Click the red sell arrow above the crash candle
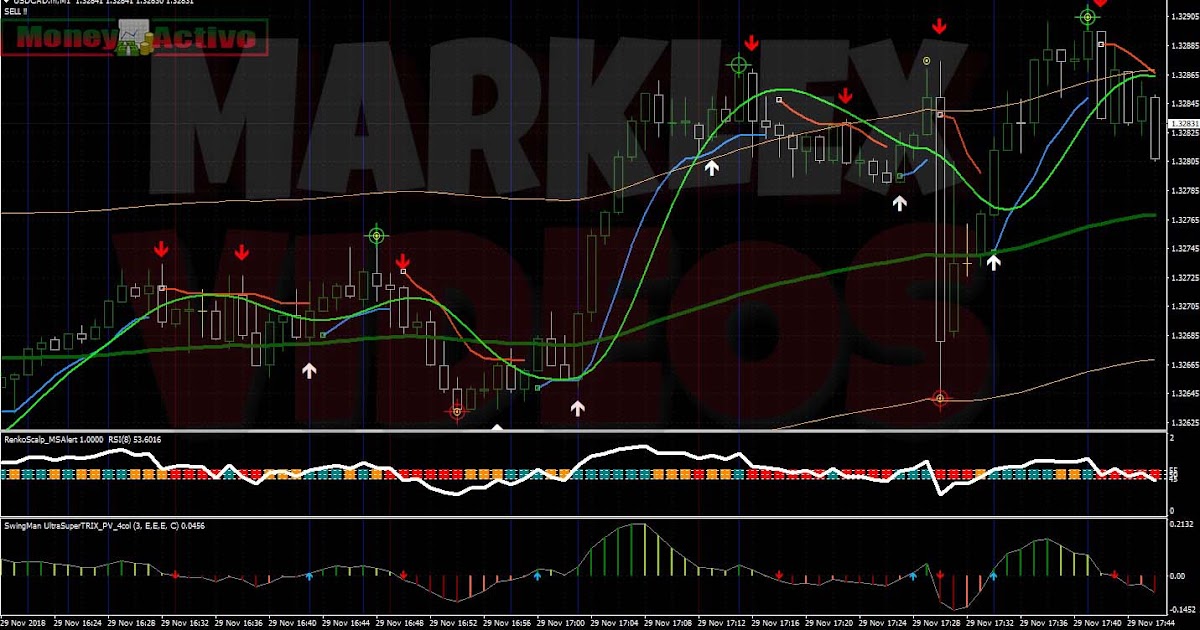Screen dimensions: 1200x630 pyautogui.click(x=939, y=25)
